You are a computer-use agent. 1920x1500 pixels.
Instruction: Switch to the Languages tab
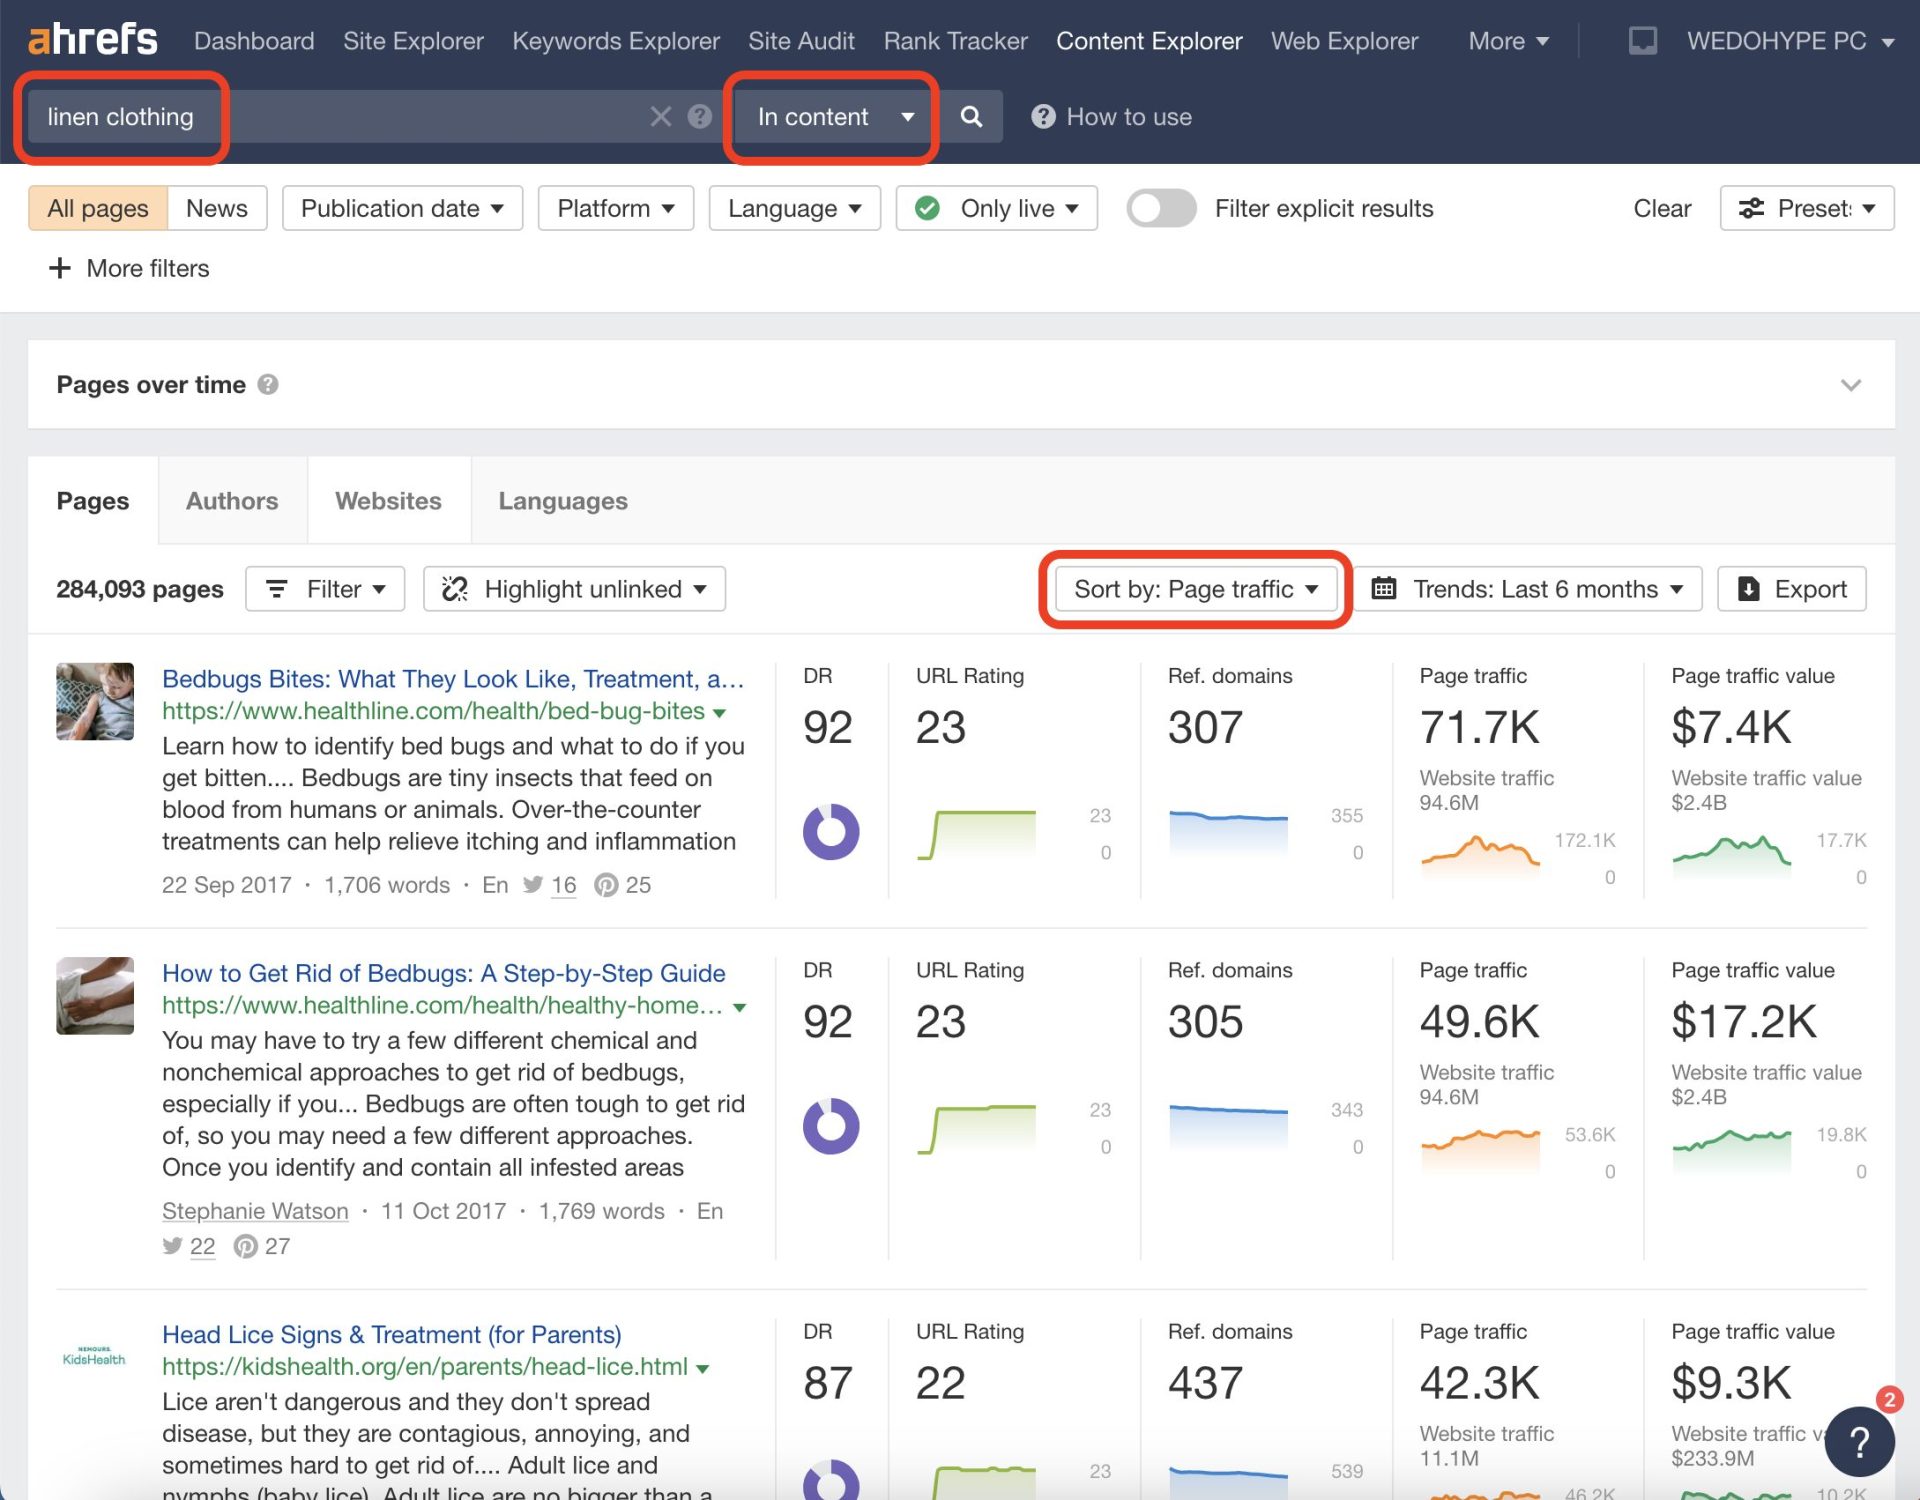pos(563,500)
